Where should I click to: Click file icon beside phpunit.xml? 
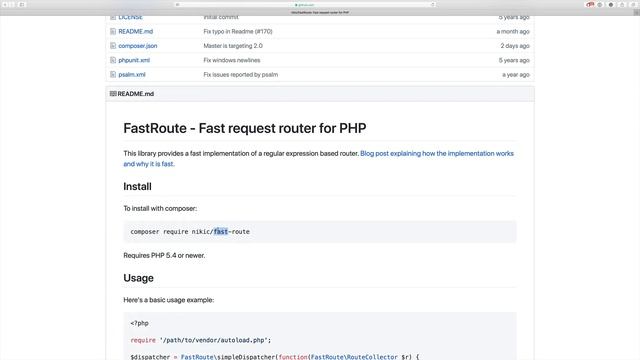click(113, 60)
